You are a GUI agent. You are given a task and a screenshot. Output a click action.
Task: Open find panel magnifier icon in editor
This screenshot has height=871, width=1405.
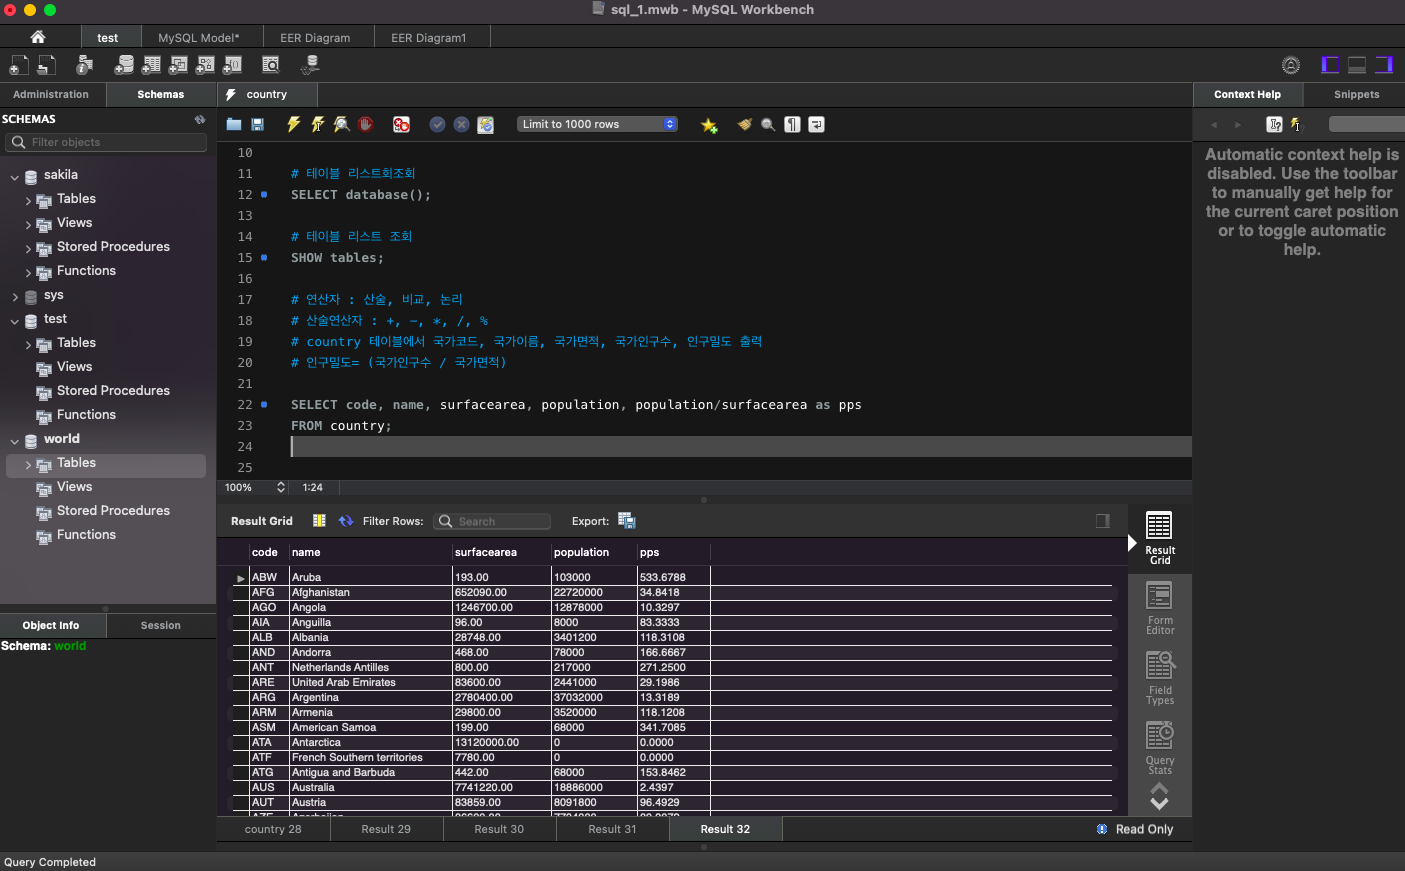768,125
